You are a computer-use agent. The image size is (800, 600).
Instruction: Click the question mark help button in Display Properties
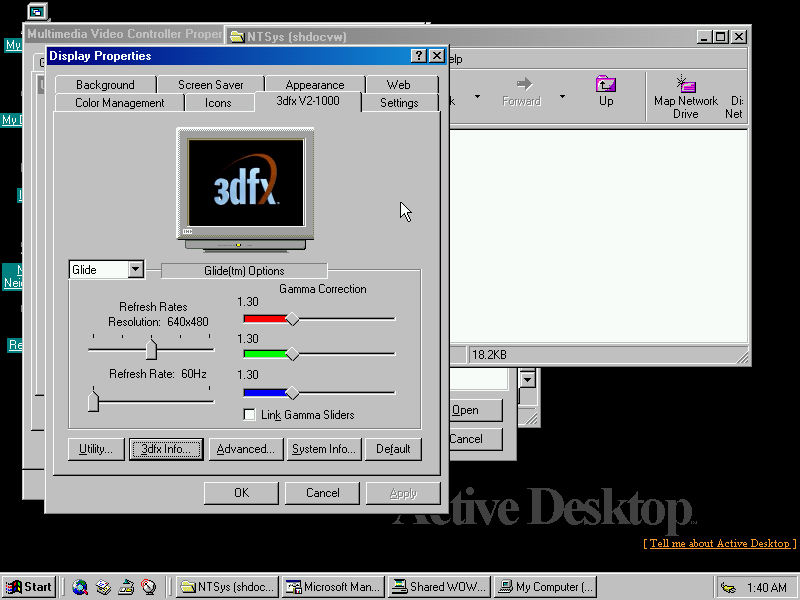(419, 56)
